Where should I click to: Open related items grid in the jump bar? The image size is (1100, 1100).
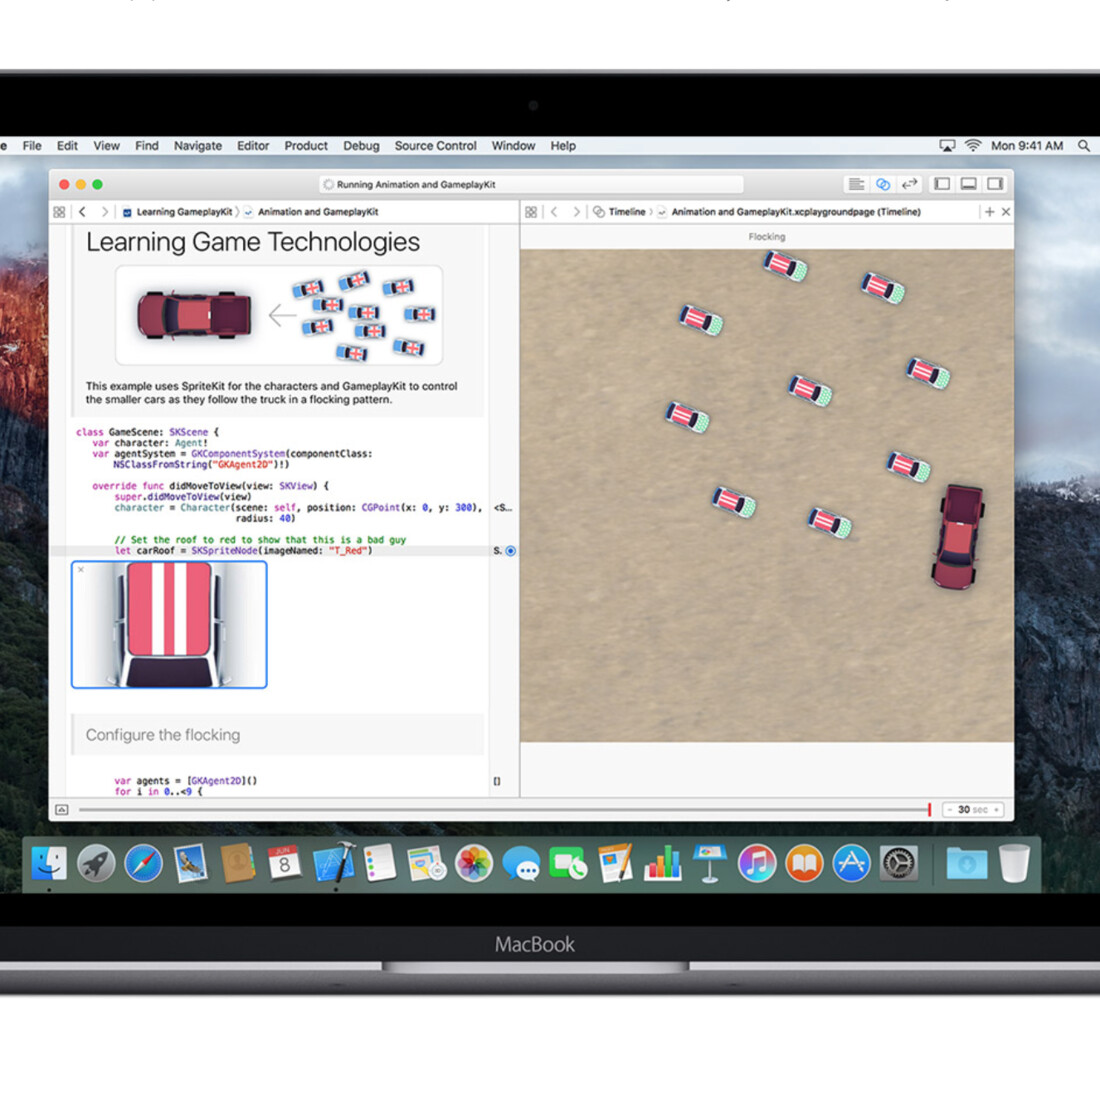[59, 212]
